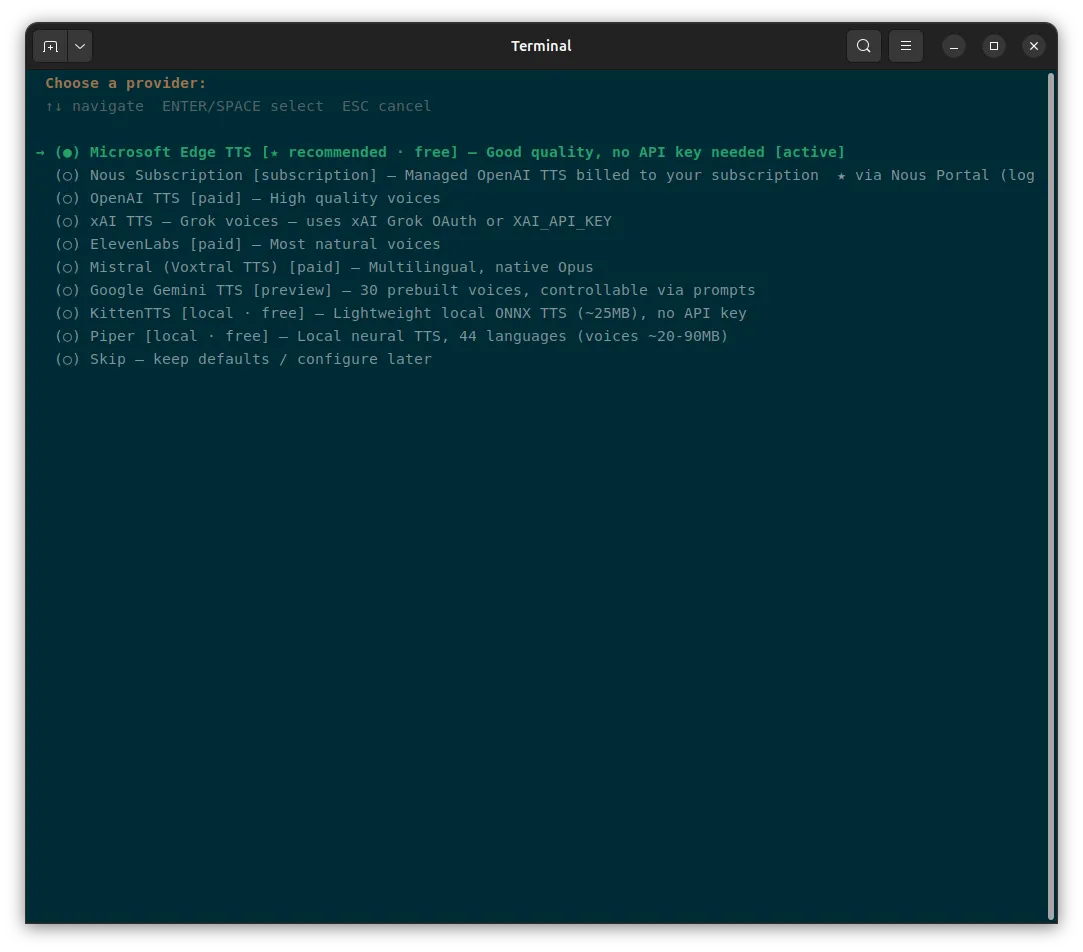Select ElevenLabs paid provider option

coord(247,244)
